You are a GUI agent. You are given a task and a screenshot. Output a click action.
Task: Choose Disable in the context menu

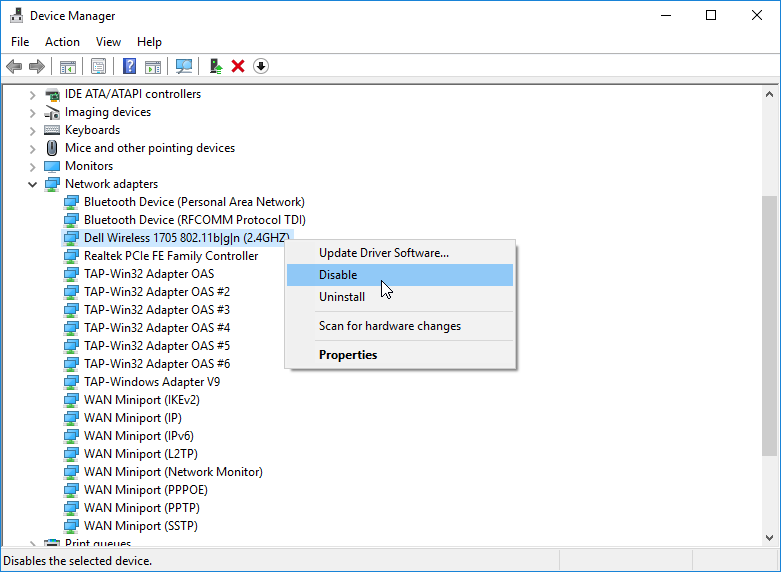[400, 275]
